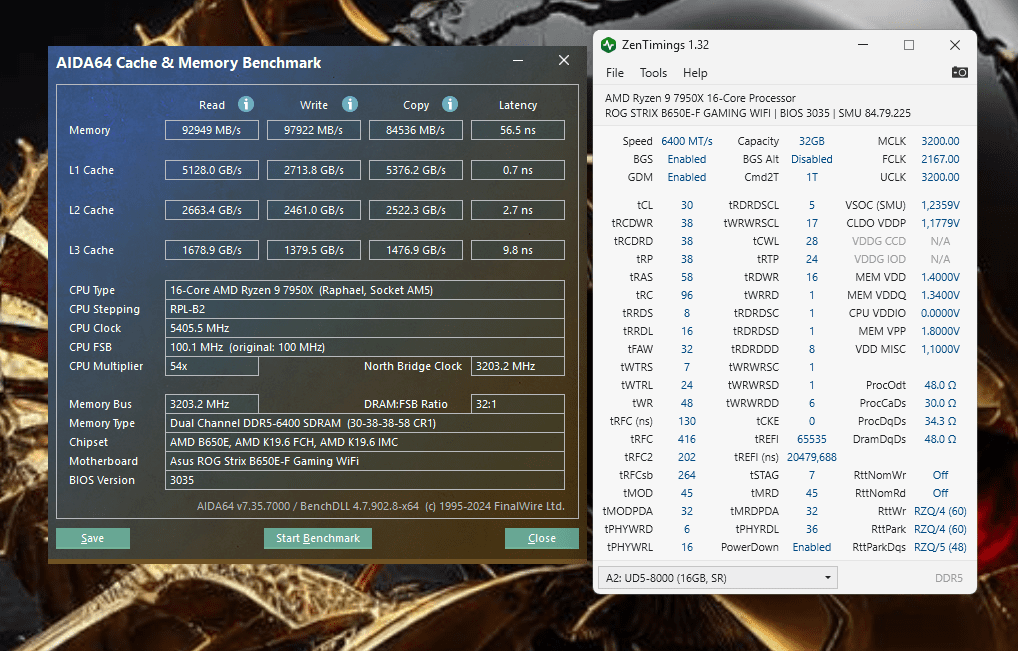1018x651 pixels.
Task: Click the AMD Ryzen 9 7950X processor text in ZenTimings
Action: [x=700, y=98]
